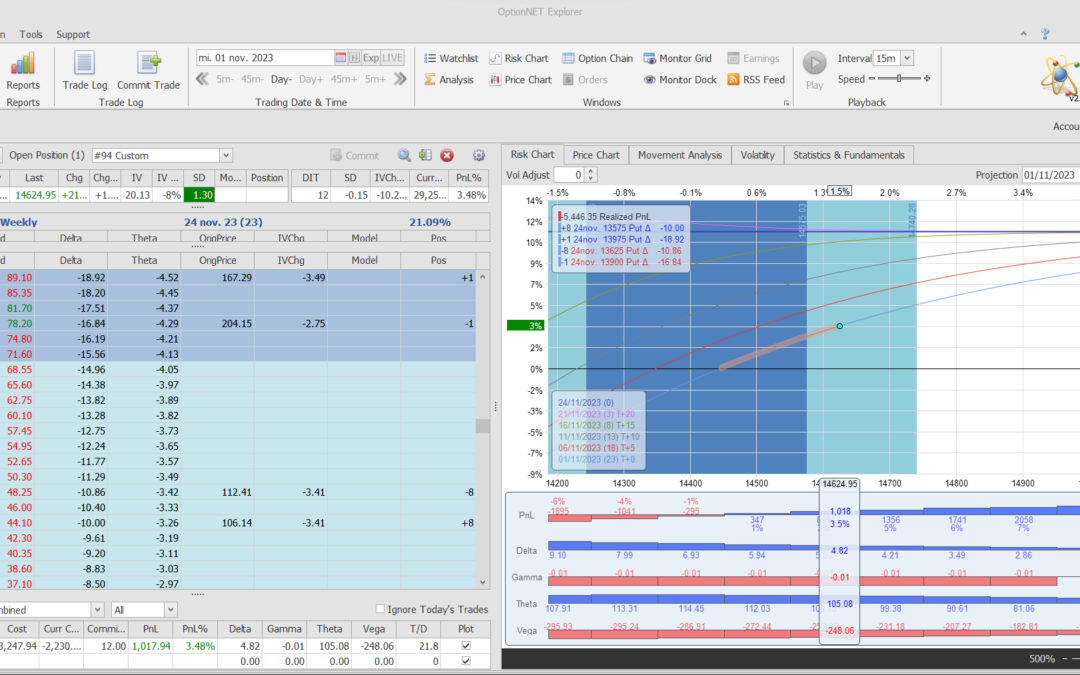This screenshot has height=675, width=1080.
Task: Open the Trade Log icon
Action: (x=85, y=63)
